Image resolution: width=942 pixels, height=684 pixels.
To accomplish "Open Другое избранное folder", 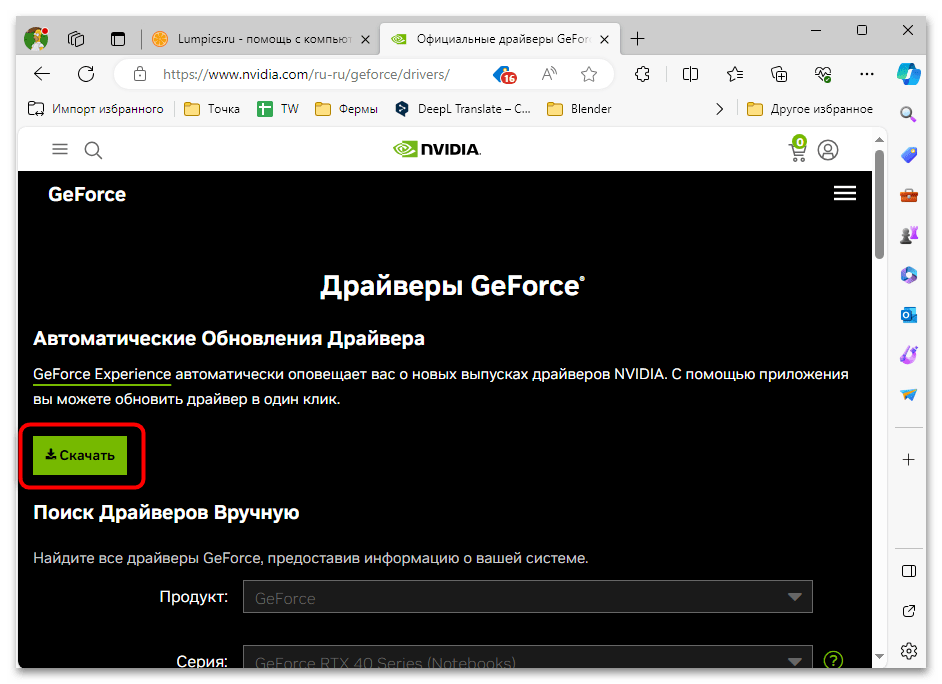I will [x=809, y=109].
